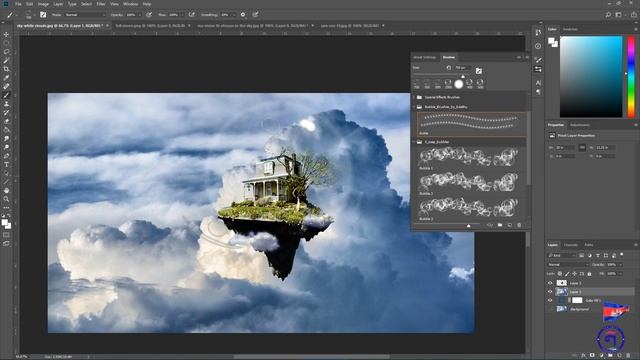Open the Filter menu

[x=101, y=4]
